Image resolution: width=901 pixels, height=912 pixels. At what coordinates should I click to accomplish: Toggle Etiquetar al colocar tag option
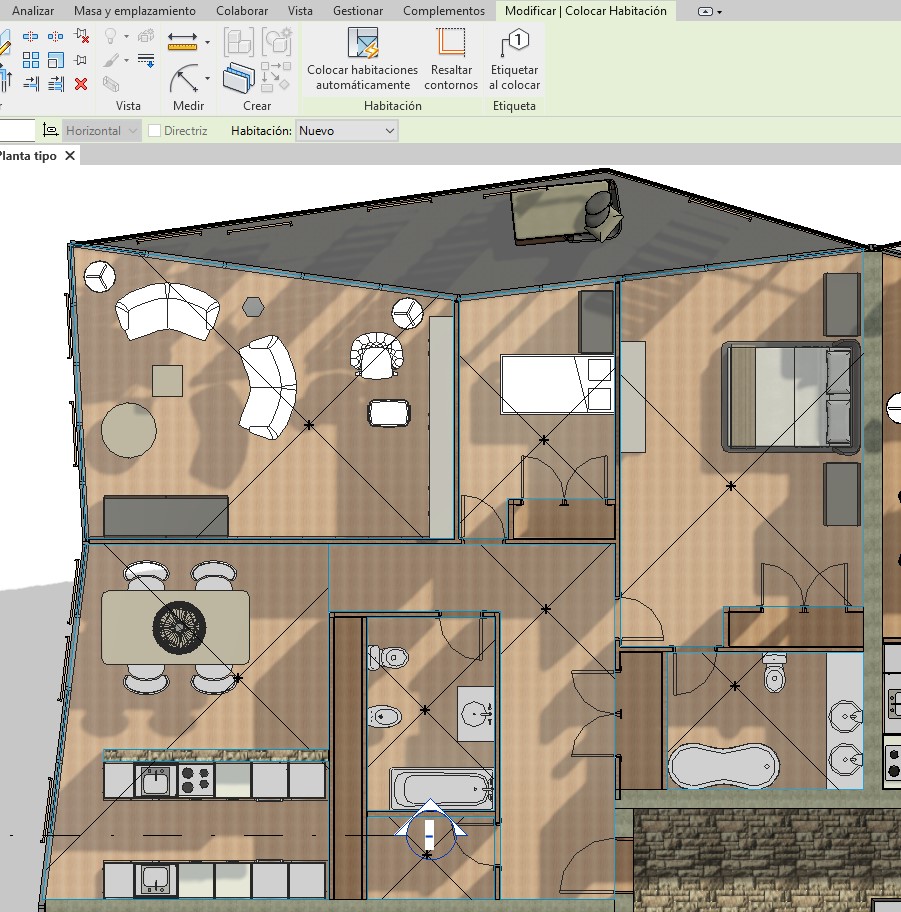coord(515,44)
